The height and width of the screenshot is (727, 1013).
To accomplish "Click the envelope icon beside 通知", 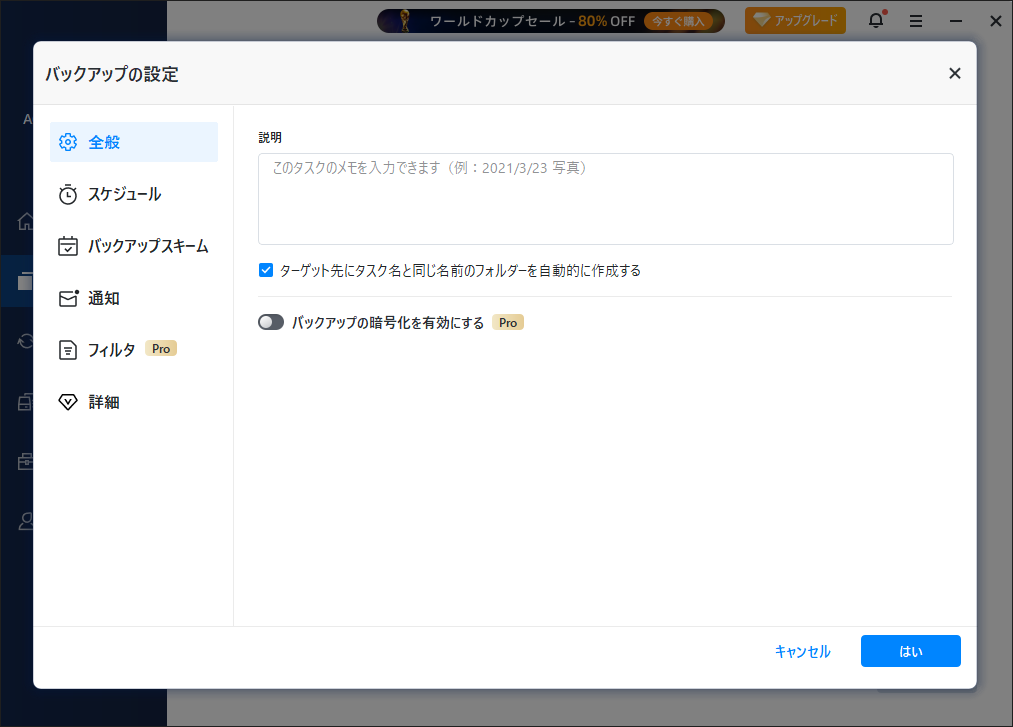I will [x=68, y=298].
